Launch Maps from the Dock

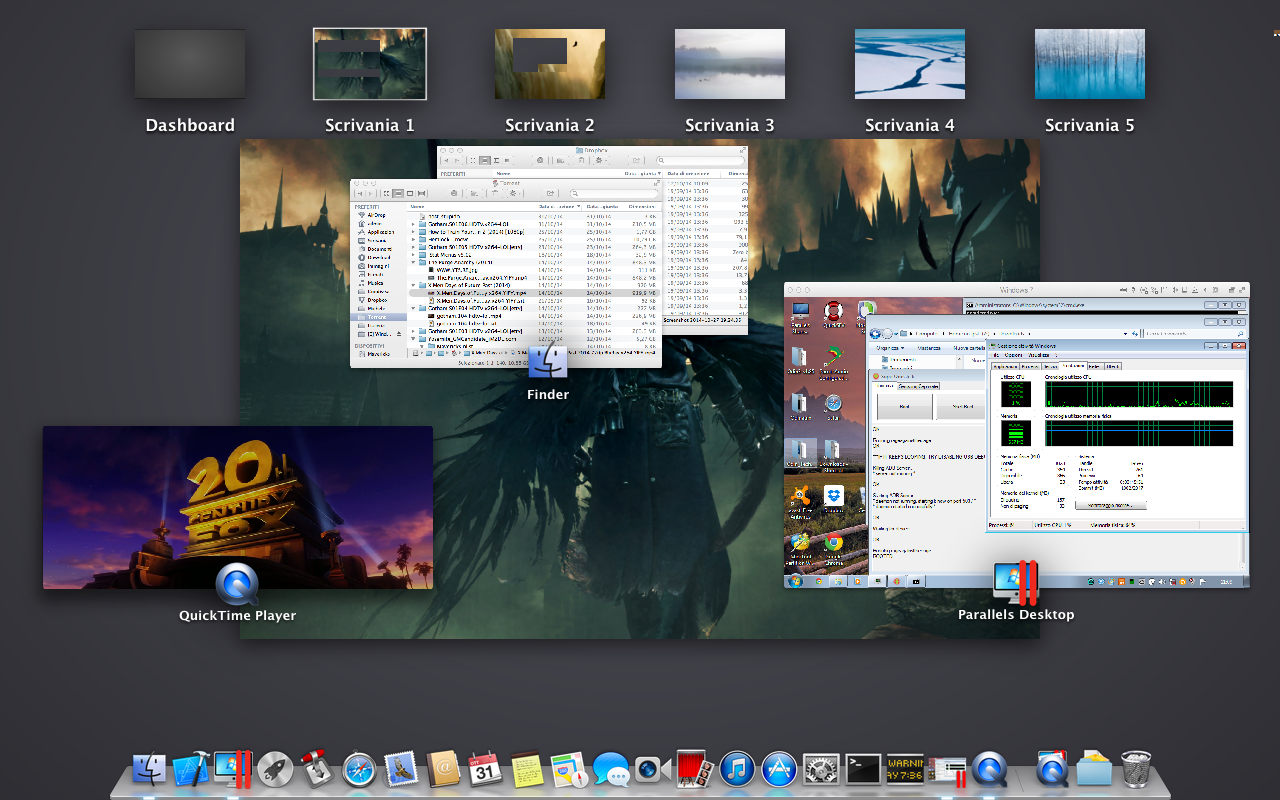click(569, 769)
